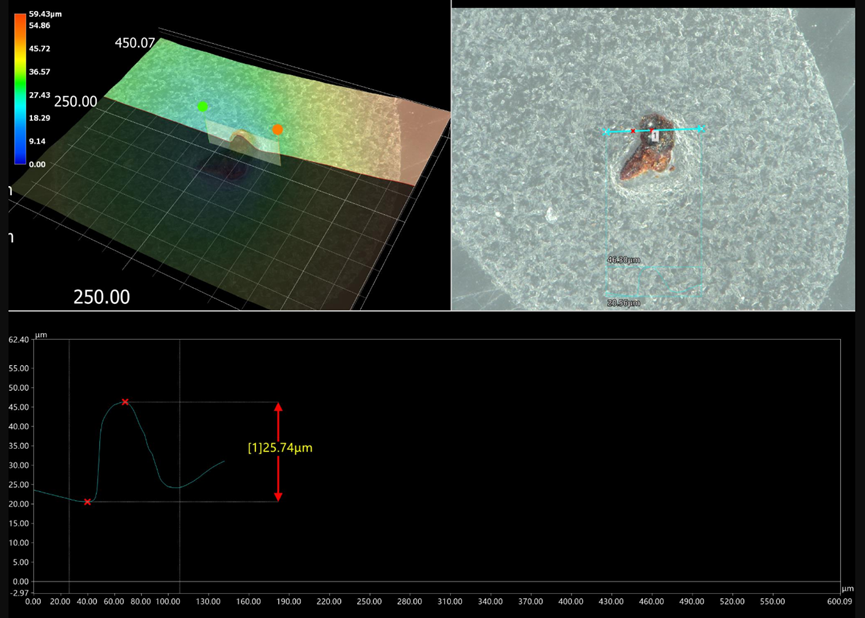The height and width of the screenshot is (618, 865).
Task: Click the 100.00 tick on the X axis
Action: pos(168,601)
